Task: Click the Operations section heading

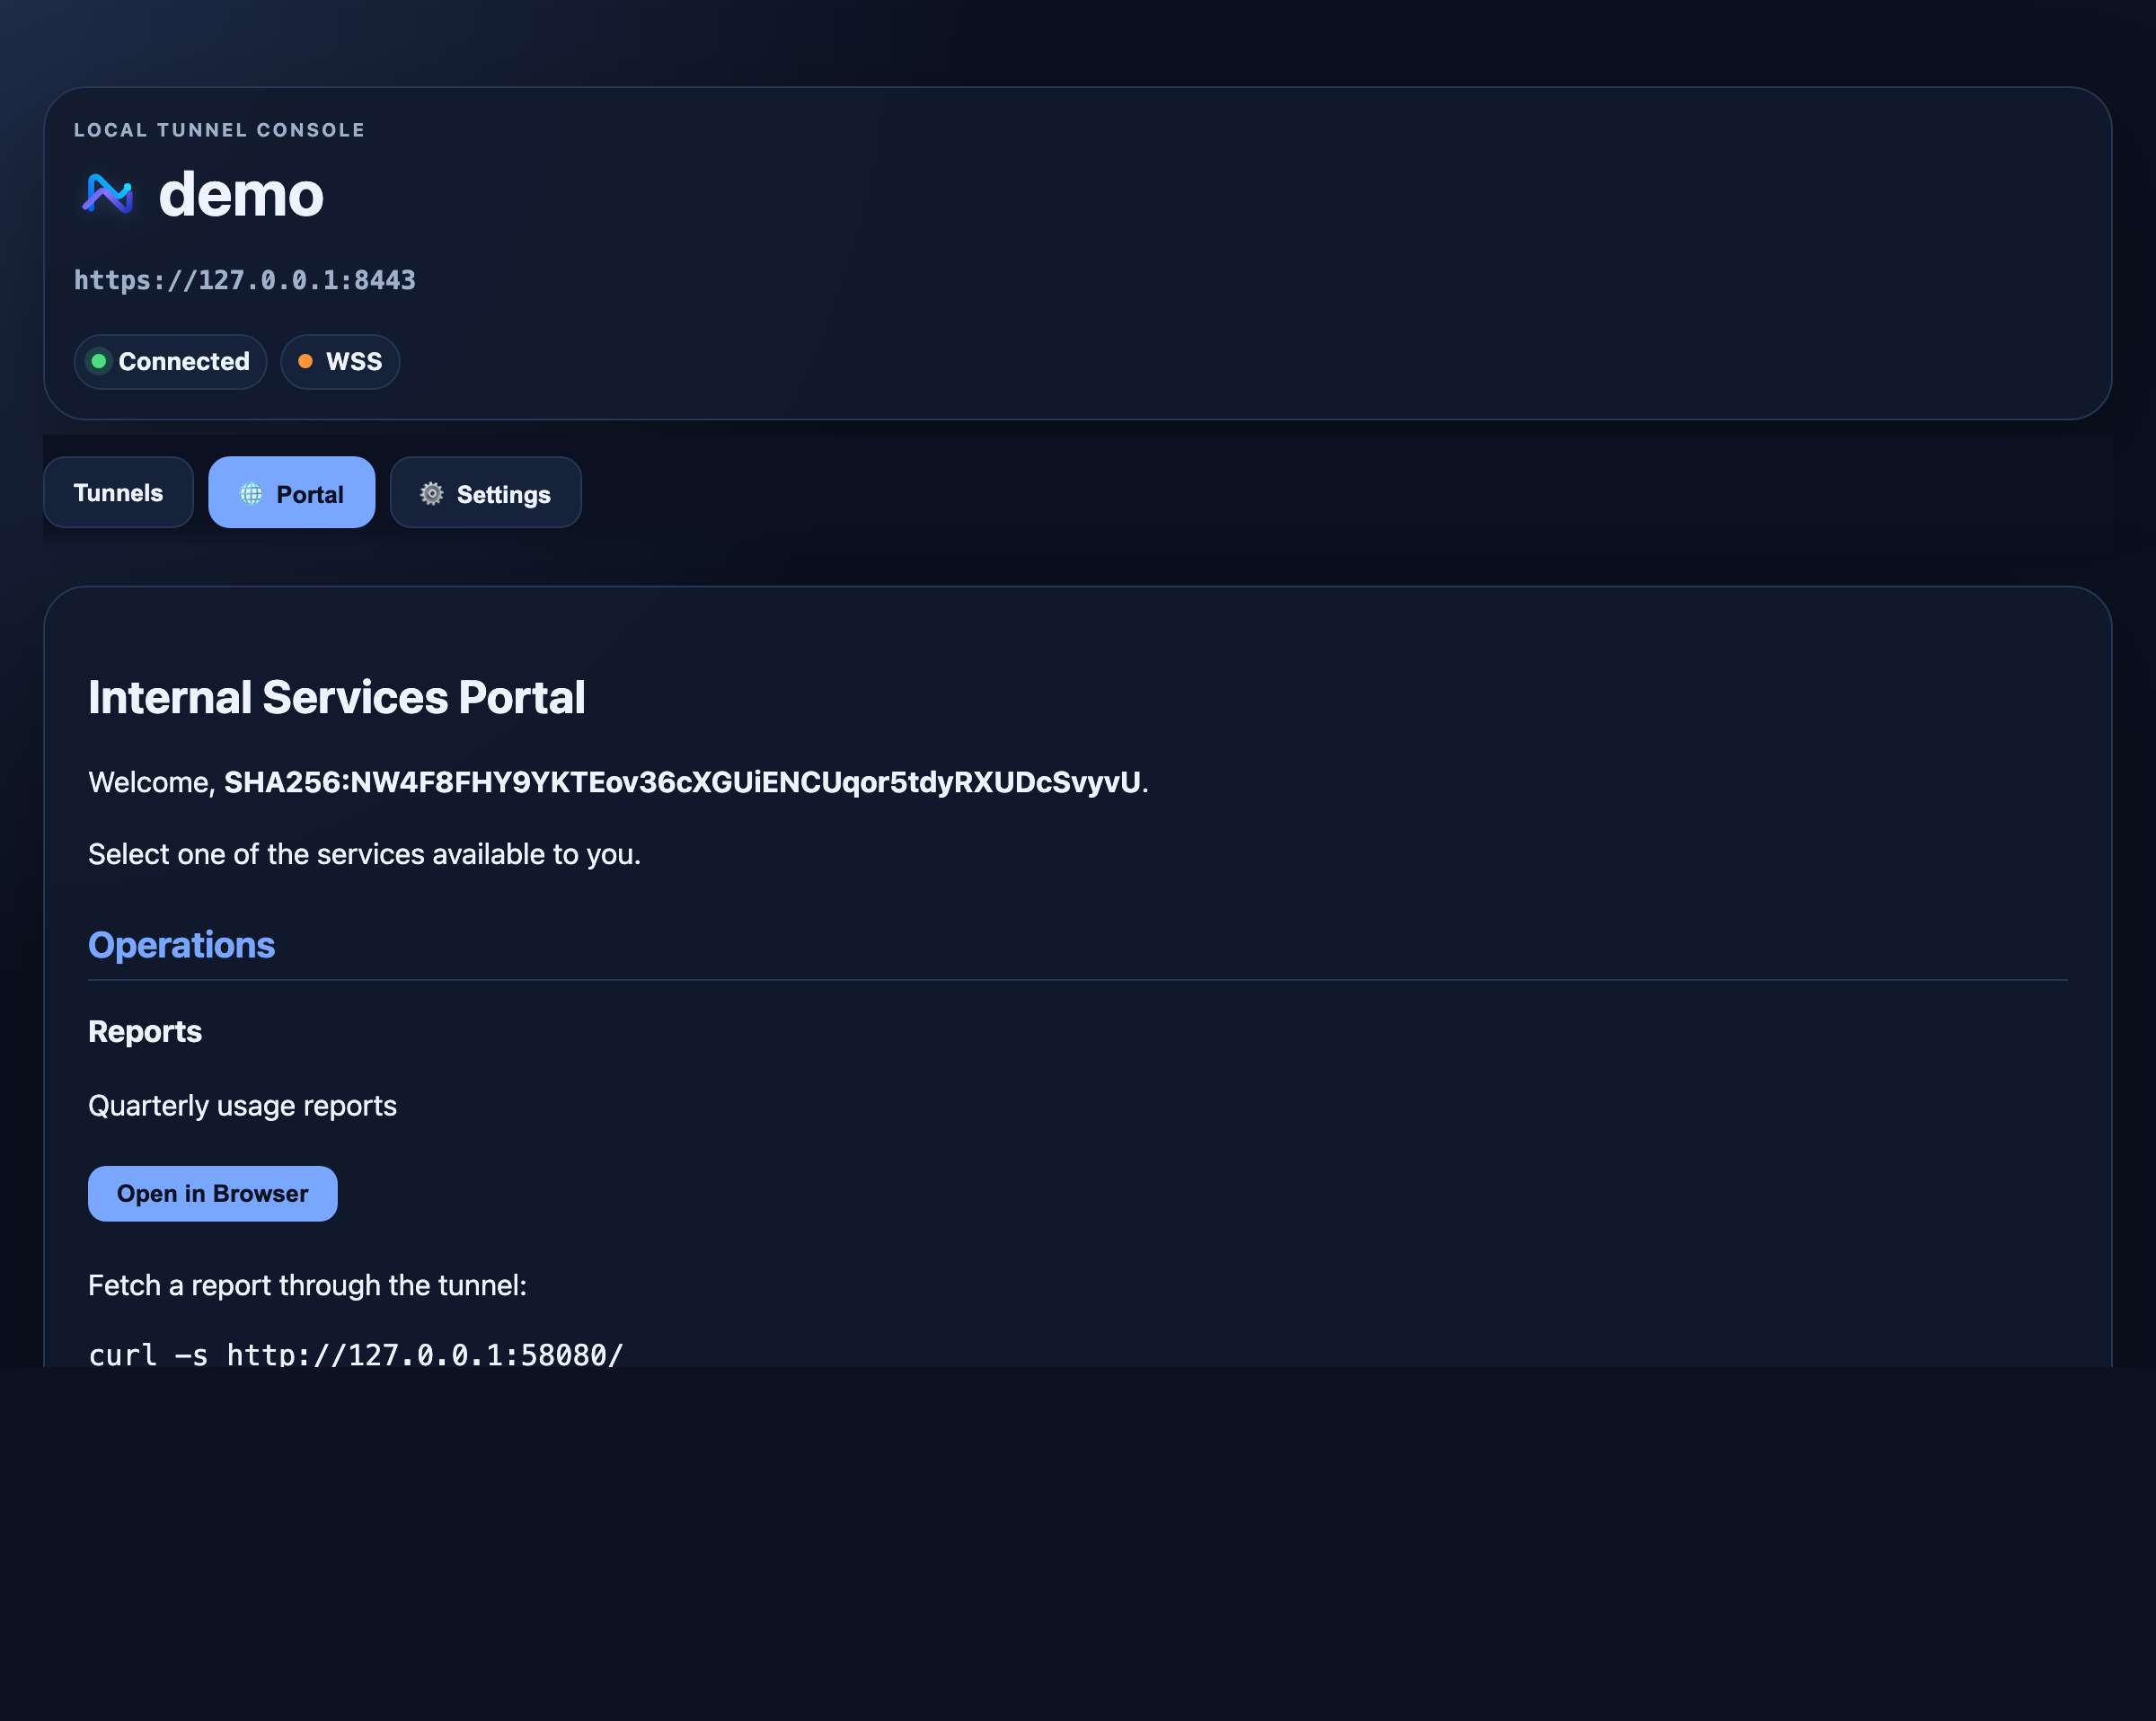Action: coord(181,945)
